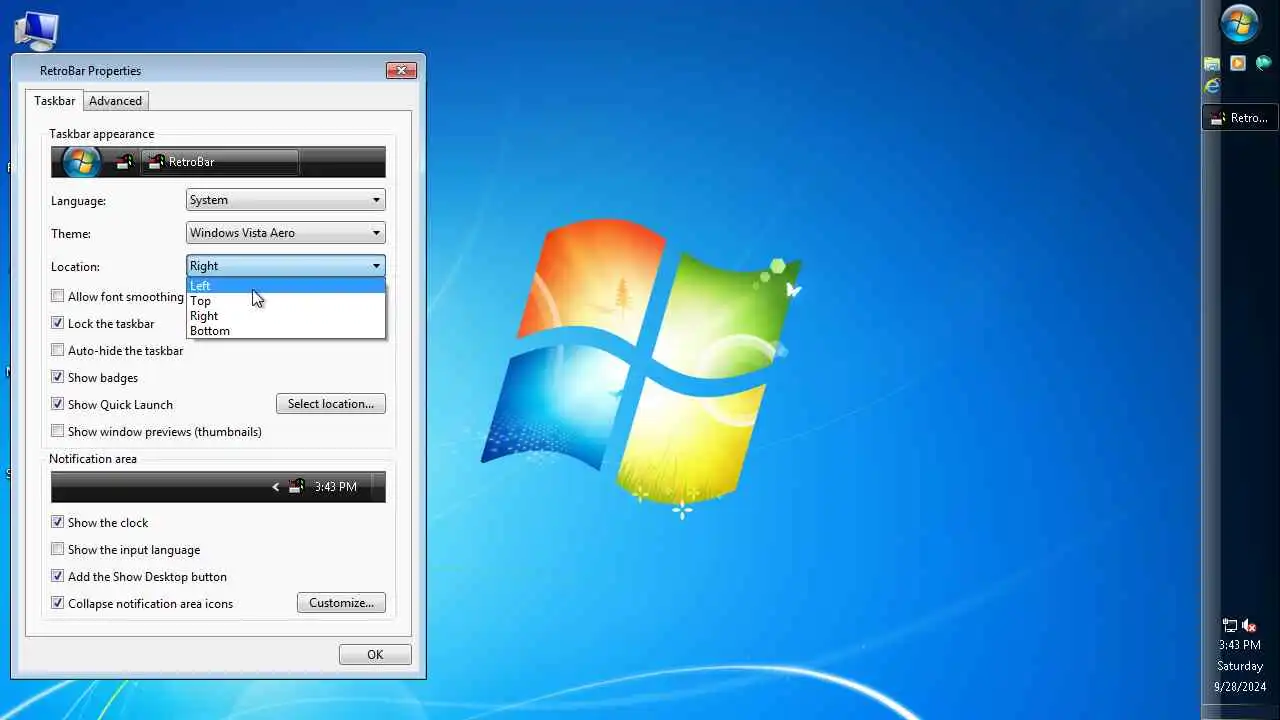
Task: Launch Windows Media Player from Quick Launch
Action: (1238, 63)
